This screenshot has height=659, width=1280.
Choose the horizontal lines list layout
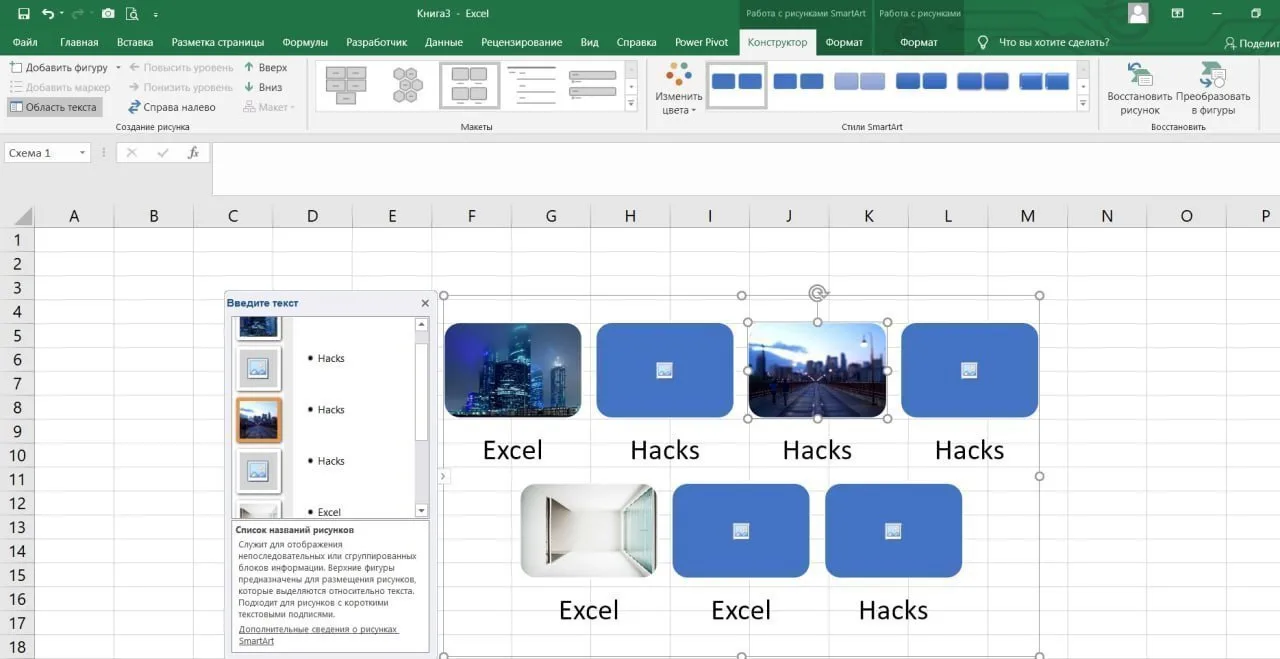[531, 85]
